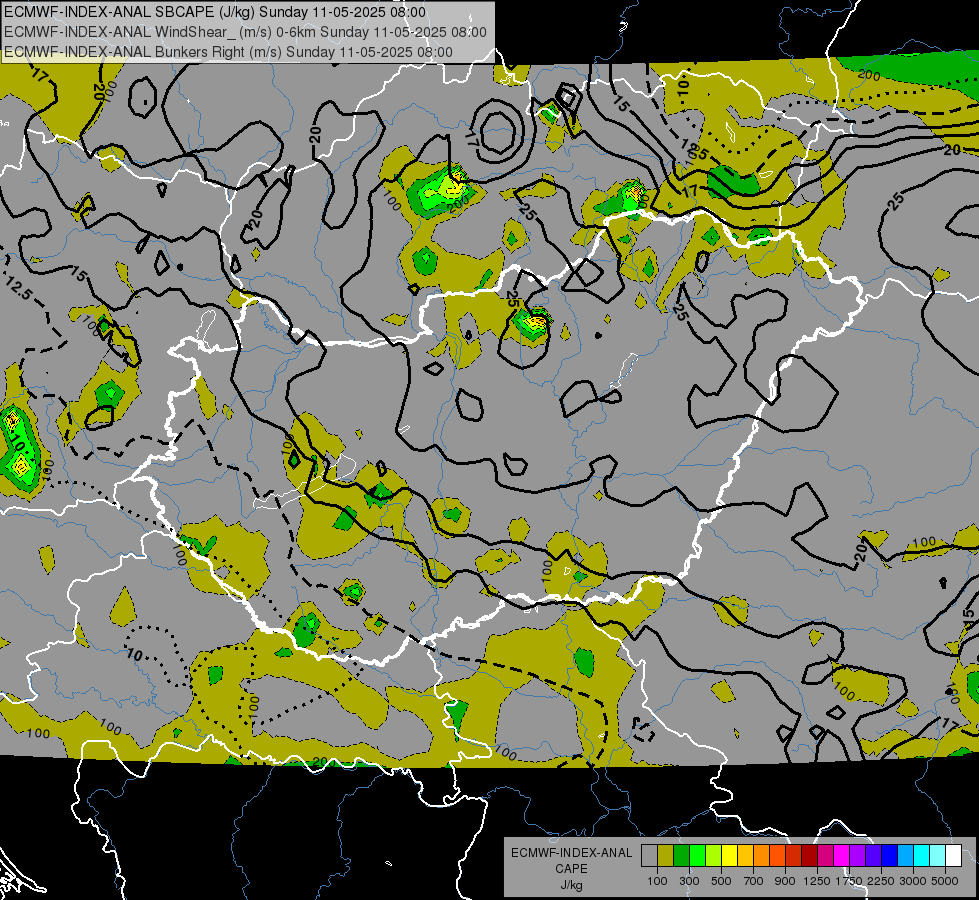Select the dark green legend swatch

click(681, 856)
